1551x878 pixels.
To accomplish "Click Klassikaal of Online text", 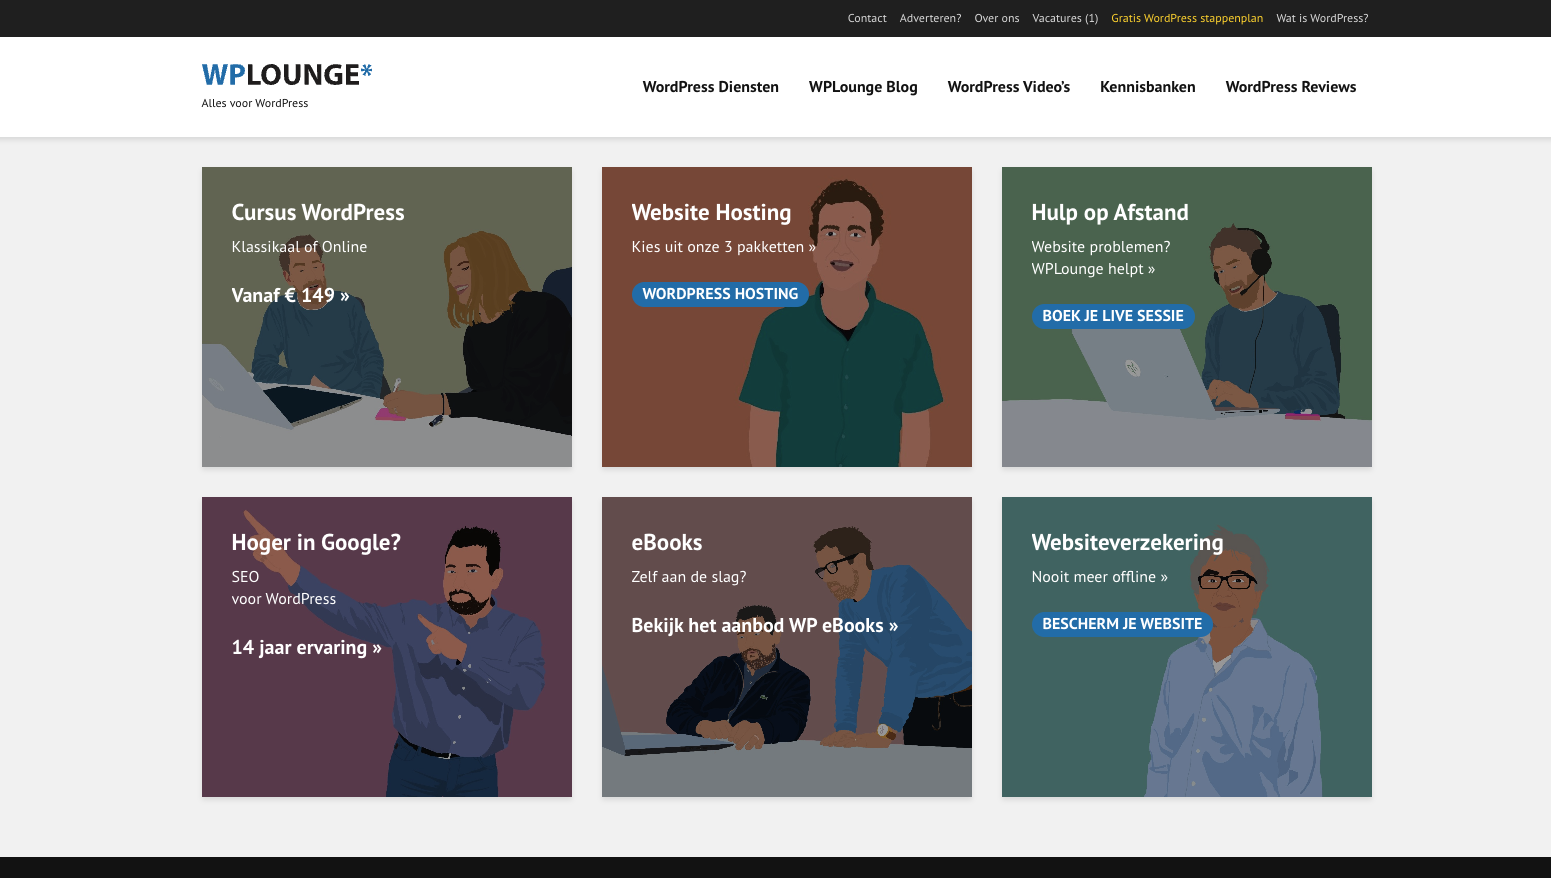I will 299,247.
